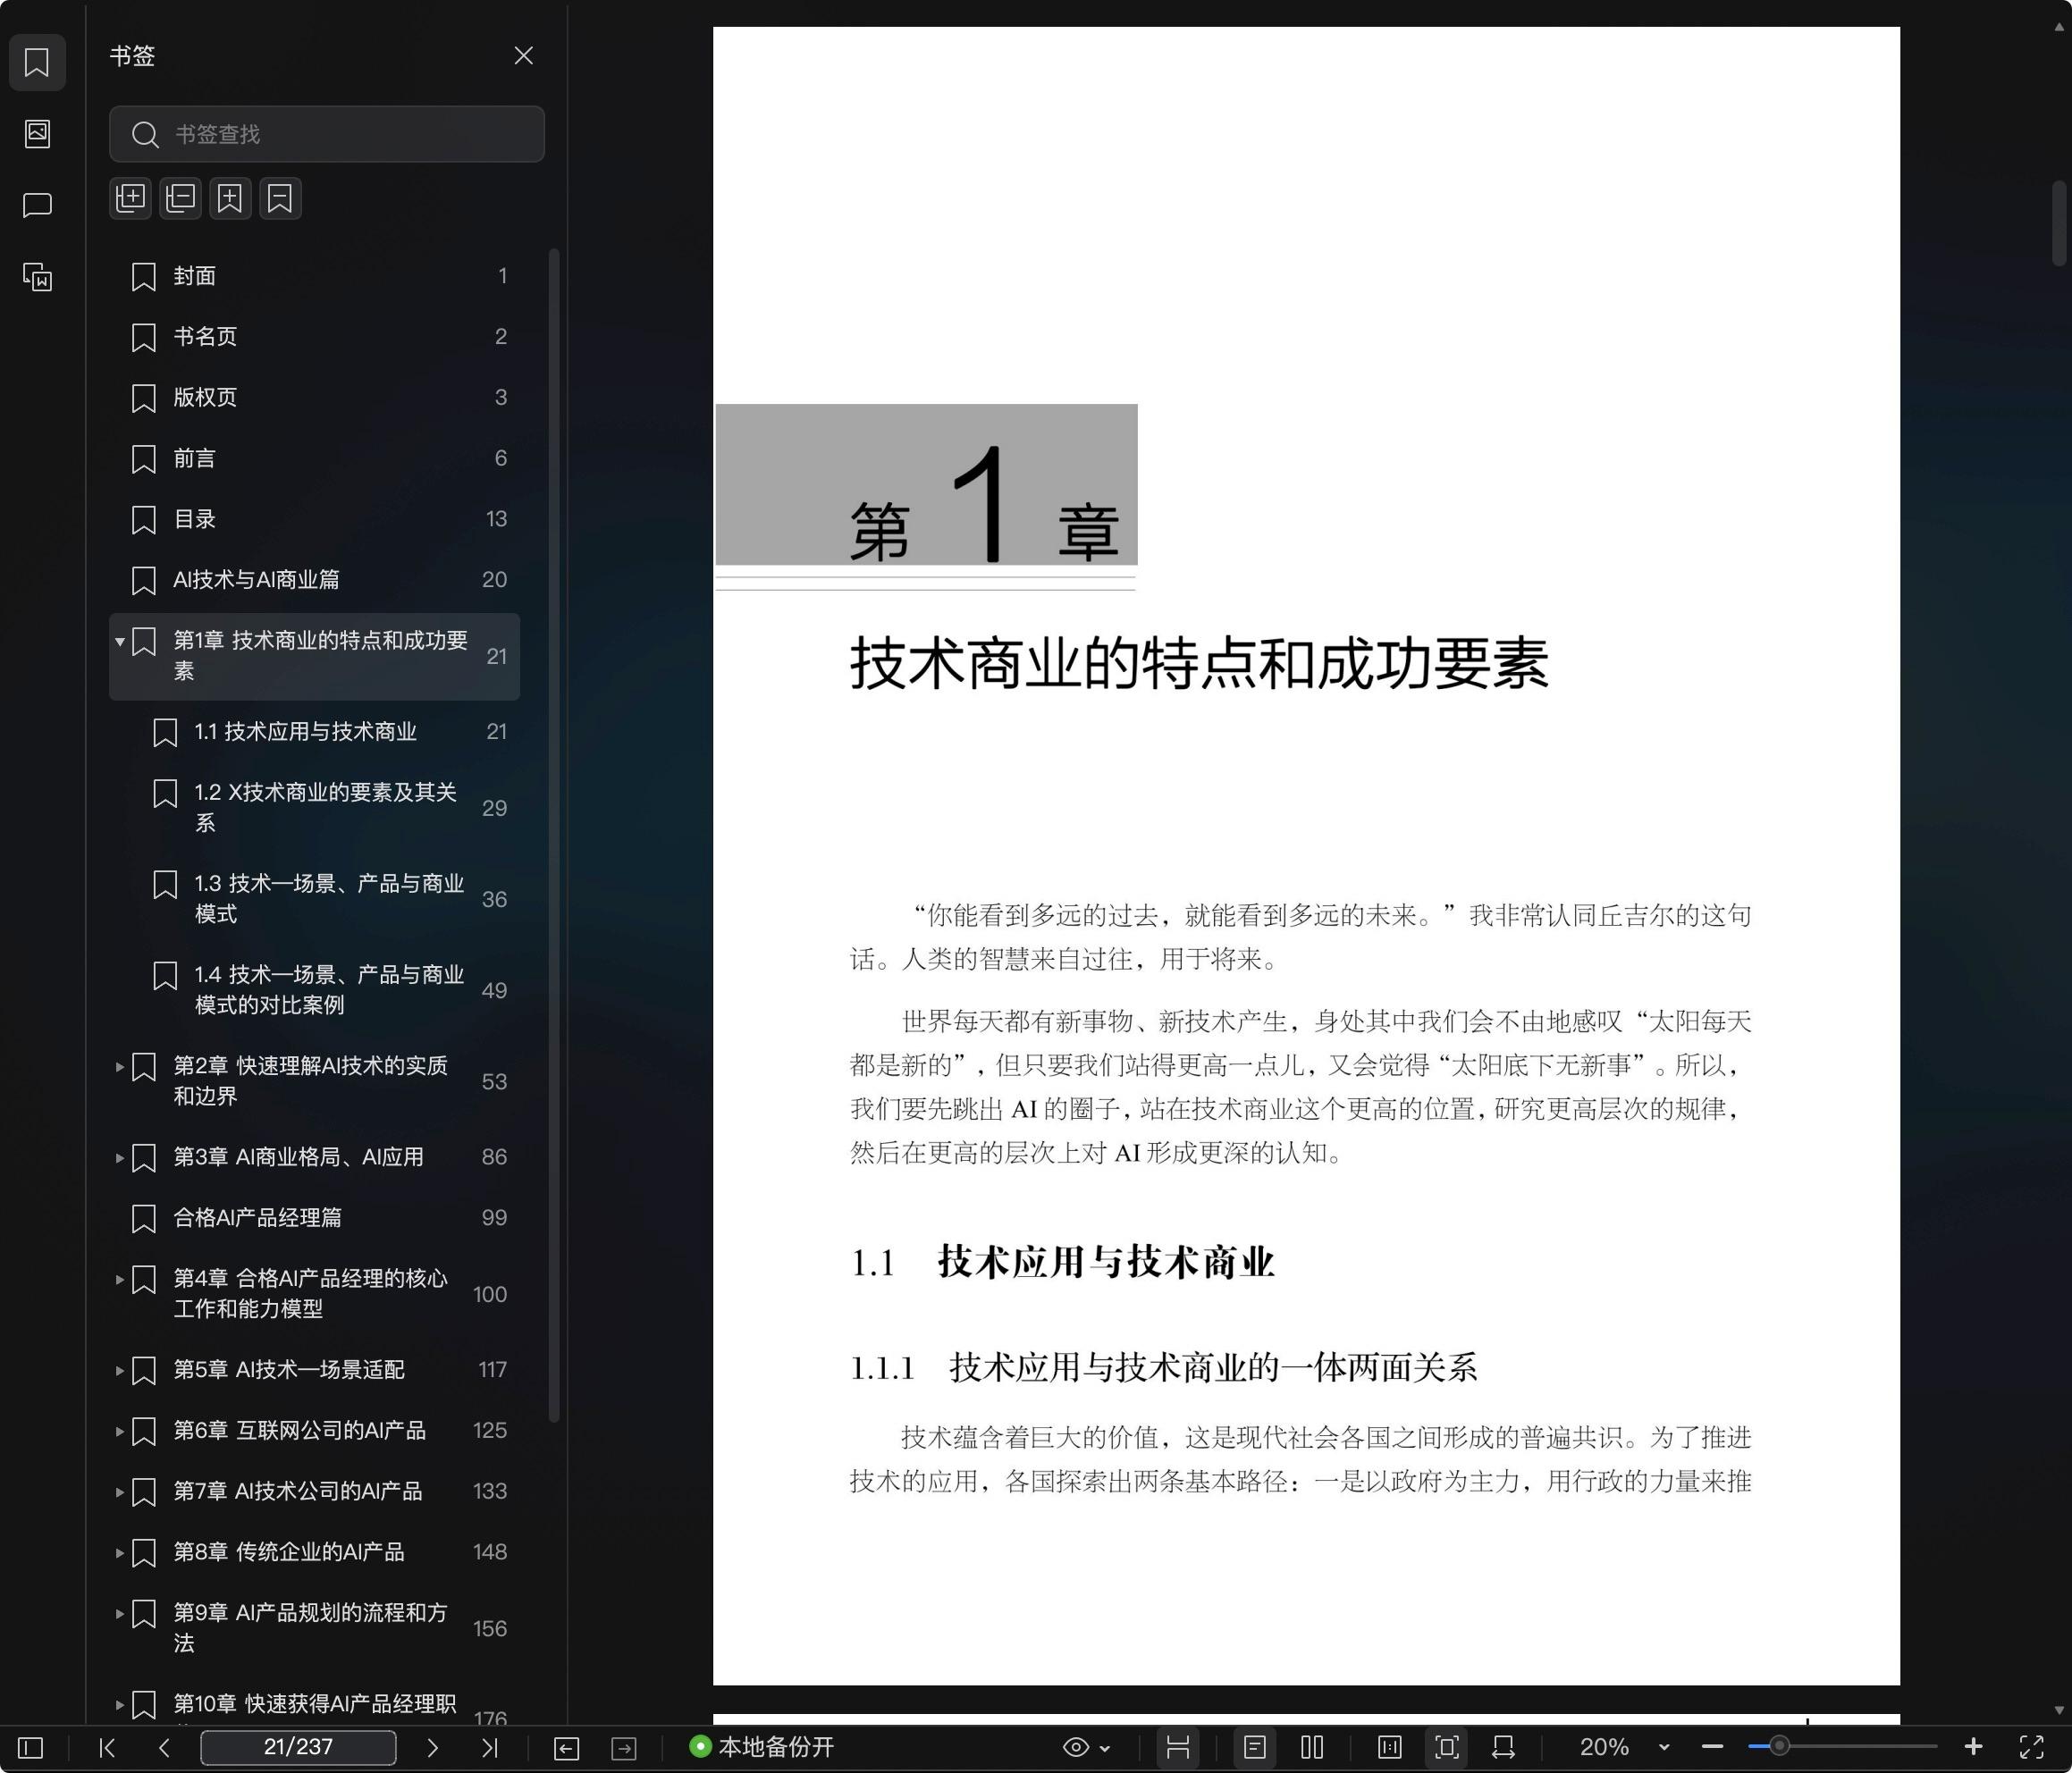
Task: Select two-page view icon
Action: [x=1312, y=1748]
